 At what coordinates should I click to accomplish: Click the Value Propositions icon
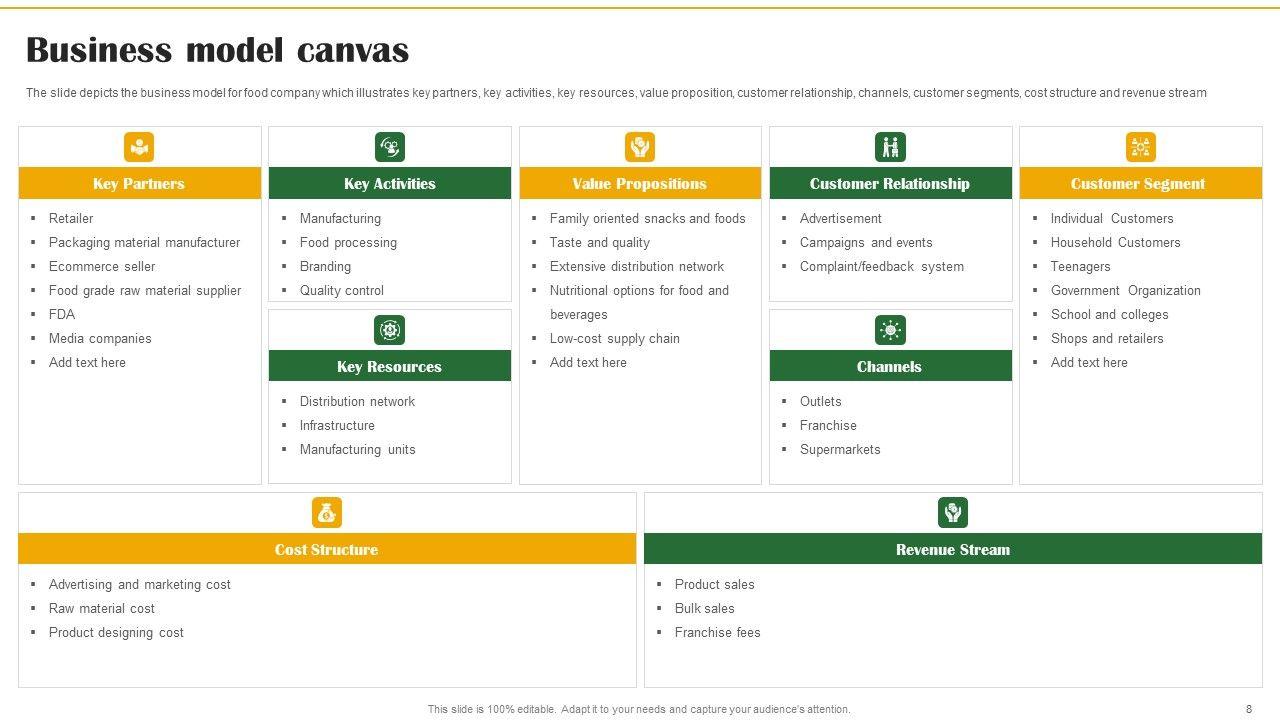coord(640,147)
